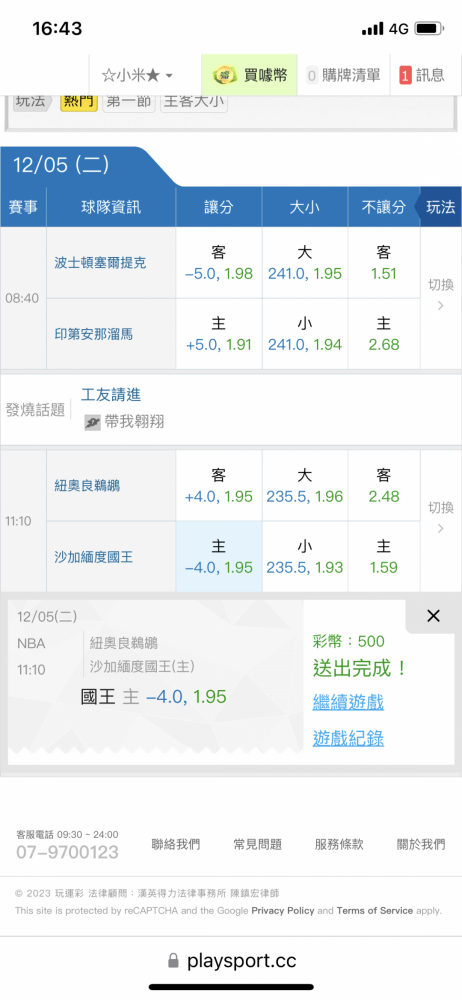This screenshot has height=1000, width=462.
Task: Tap the lock icon in the address bar
Action: (172, 960)
